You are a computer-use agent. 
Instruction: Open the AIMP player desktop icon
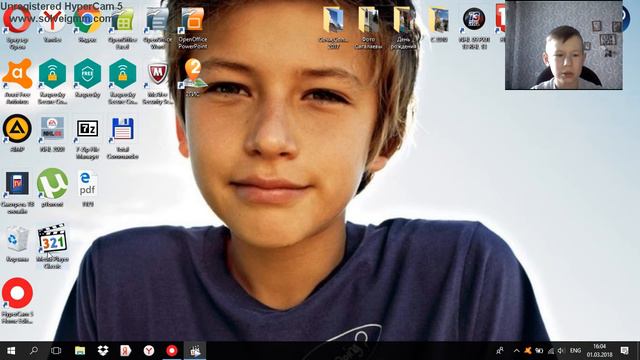pos(17,129)
